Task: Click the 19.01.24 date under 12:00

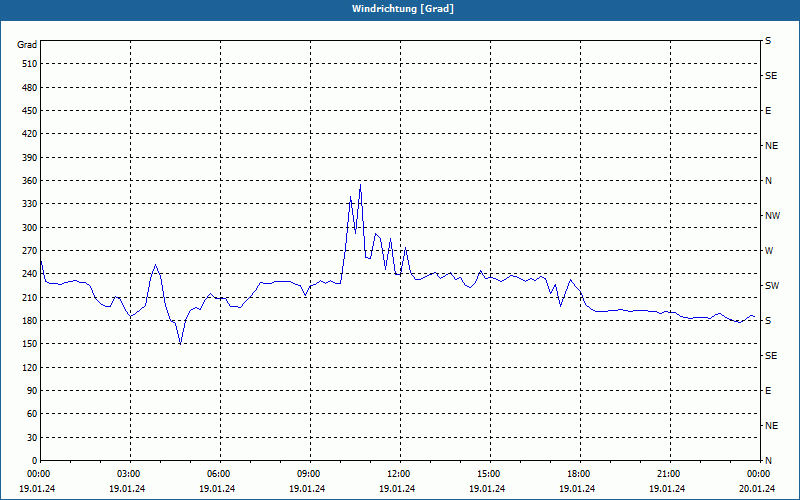Action: pyautogui.click(x=397, y=488)
